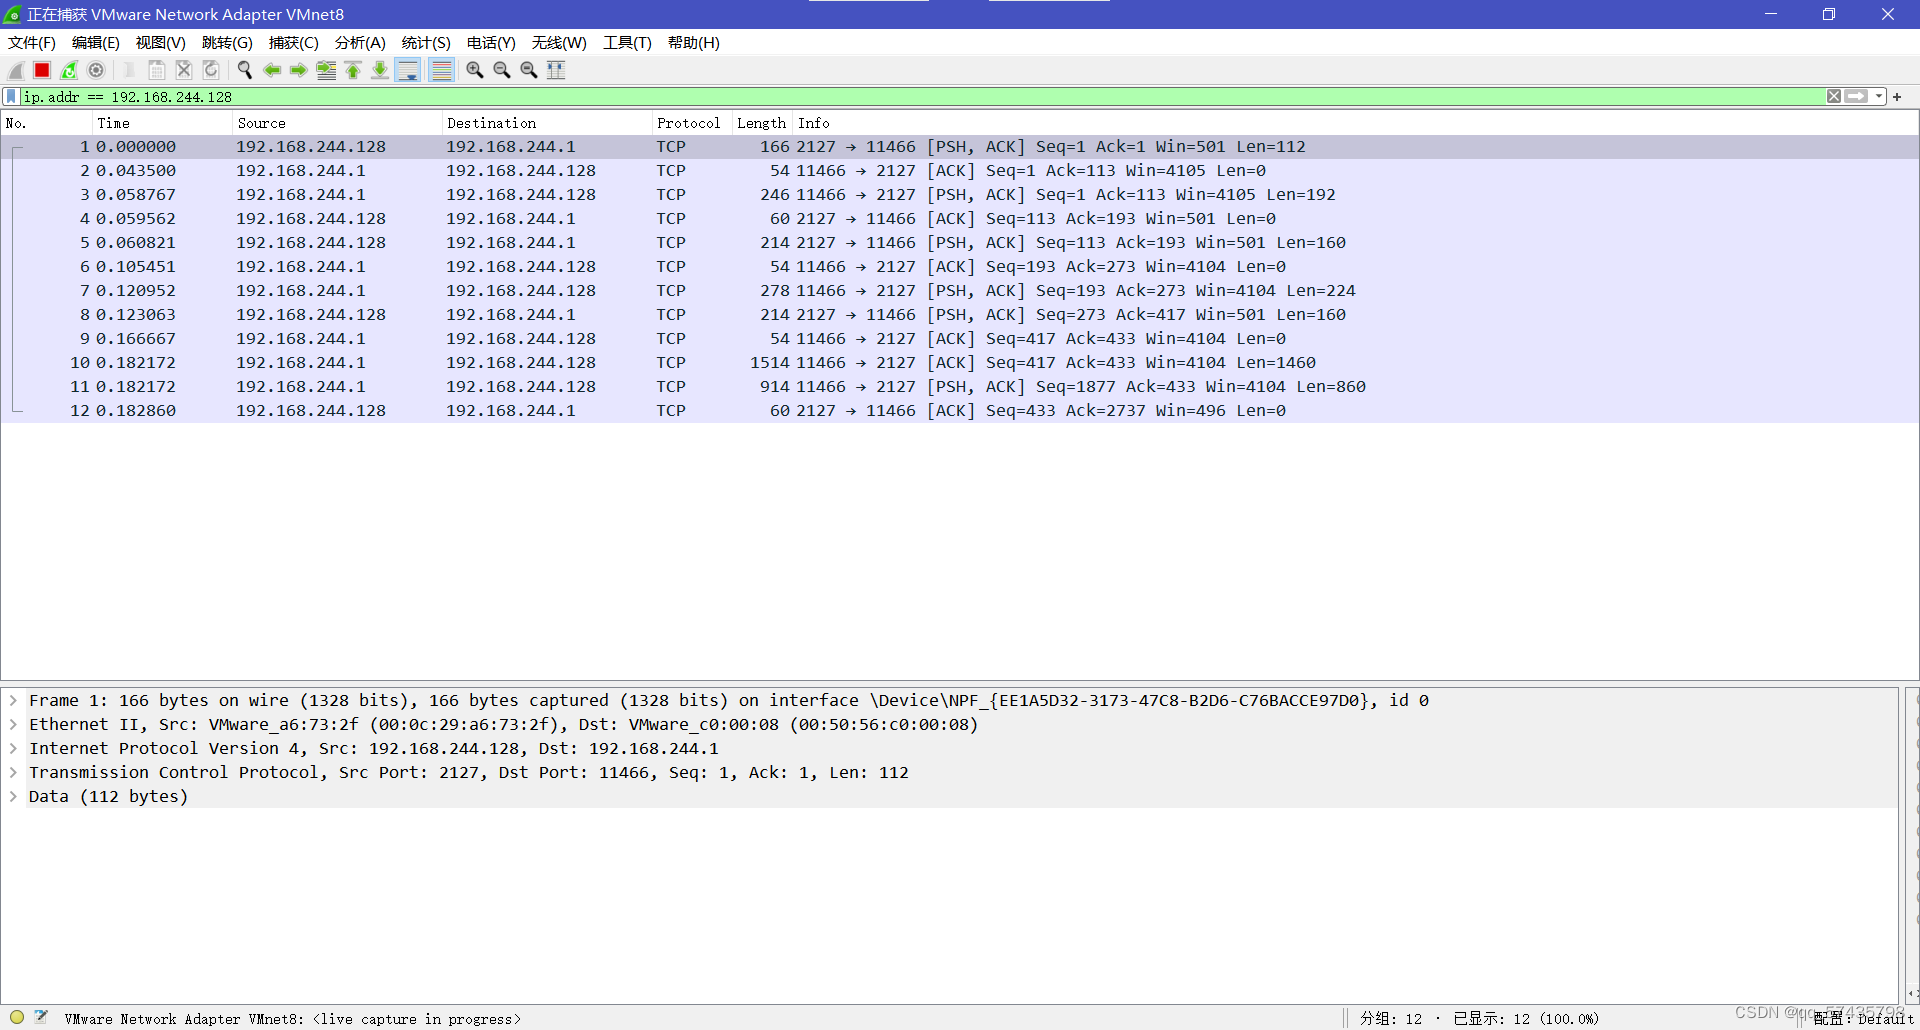Select packet 11 with Len=860

(960, 387)
